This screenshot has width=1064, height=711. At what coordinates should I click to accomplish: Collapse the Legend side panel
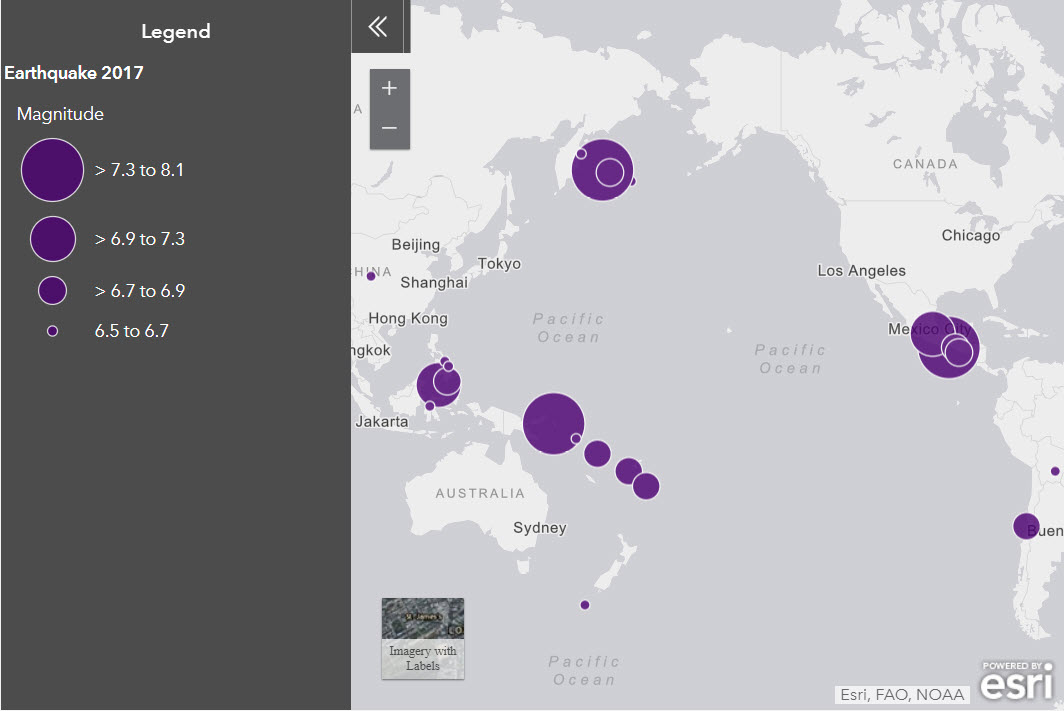click(x=377, y=27)
